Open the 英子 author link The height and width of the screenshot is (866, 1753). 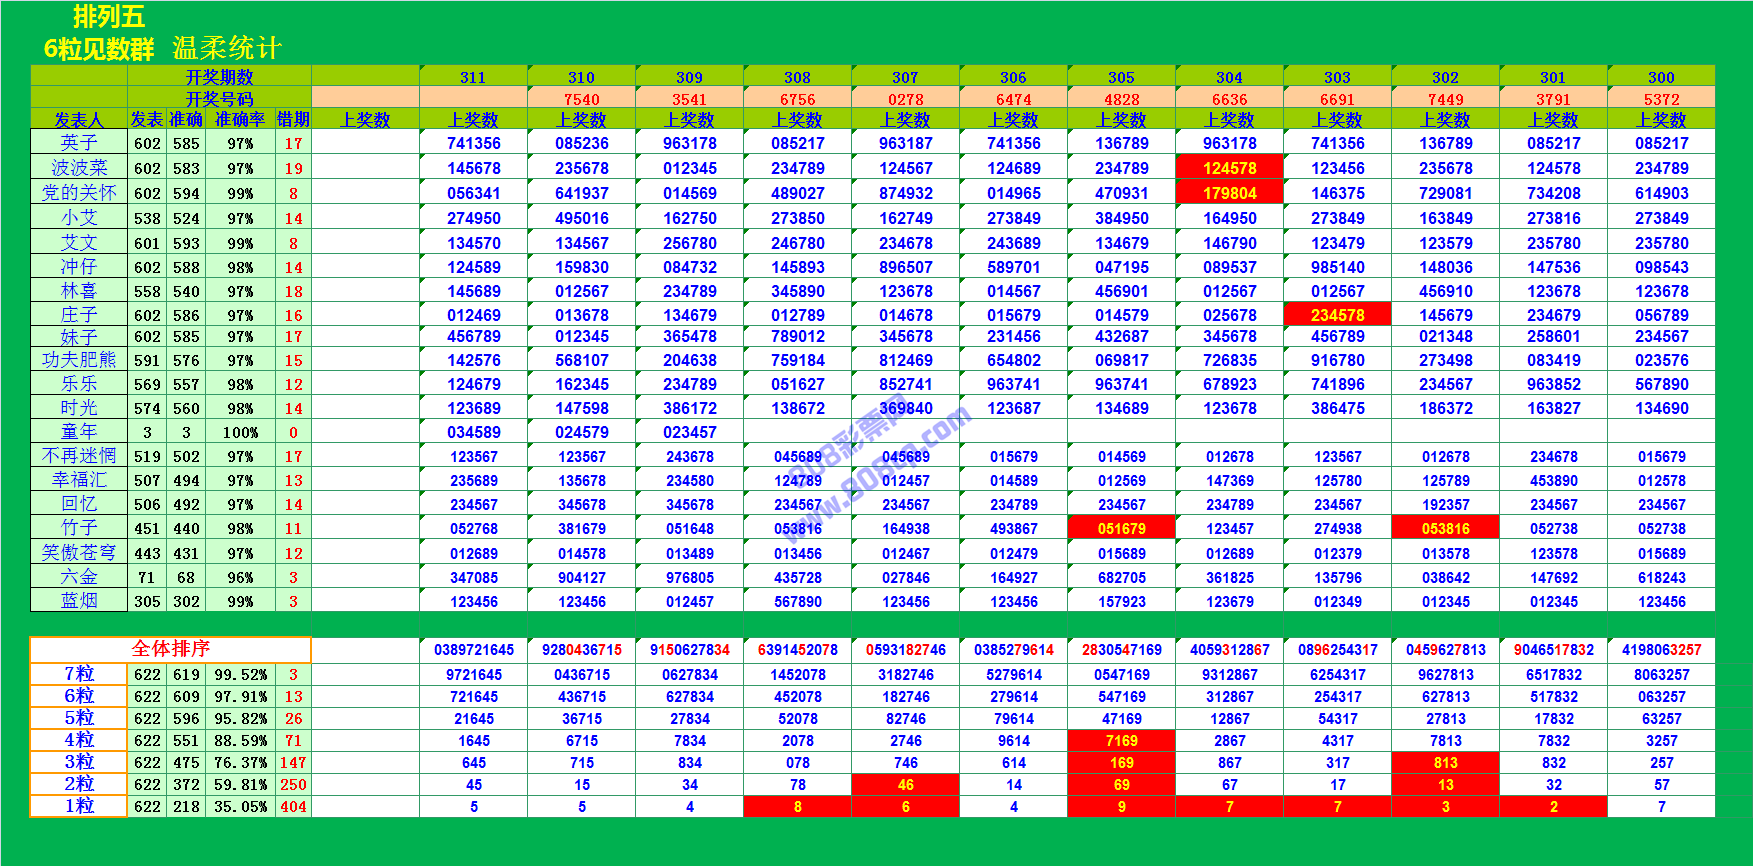pos(79,143)
